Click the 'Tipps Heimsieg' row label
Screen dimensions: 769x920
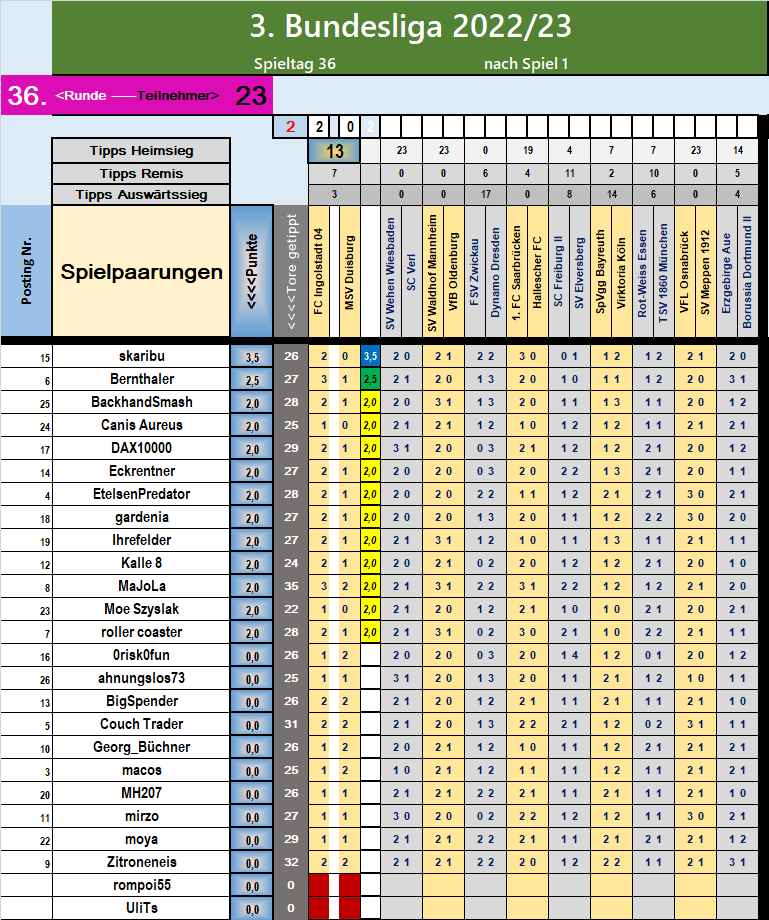point(141,151)
